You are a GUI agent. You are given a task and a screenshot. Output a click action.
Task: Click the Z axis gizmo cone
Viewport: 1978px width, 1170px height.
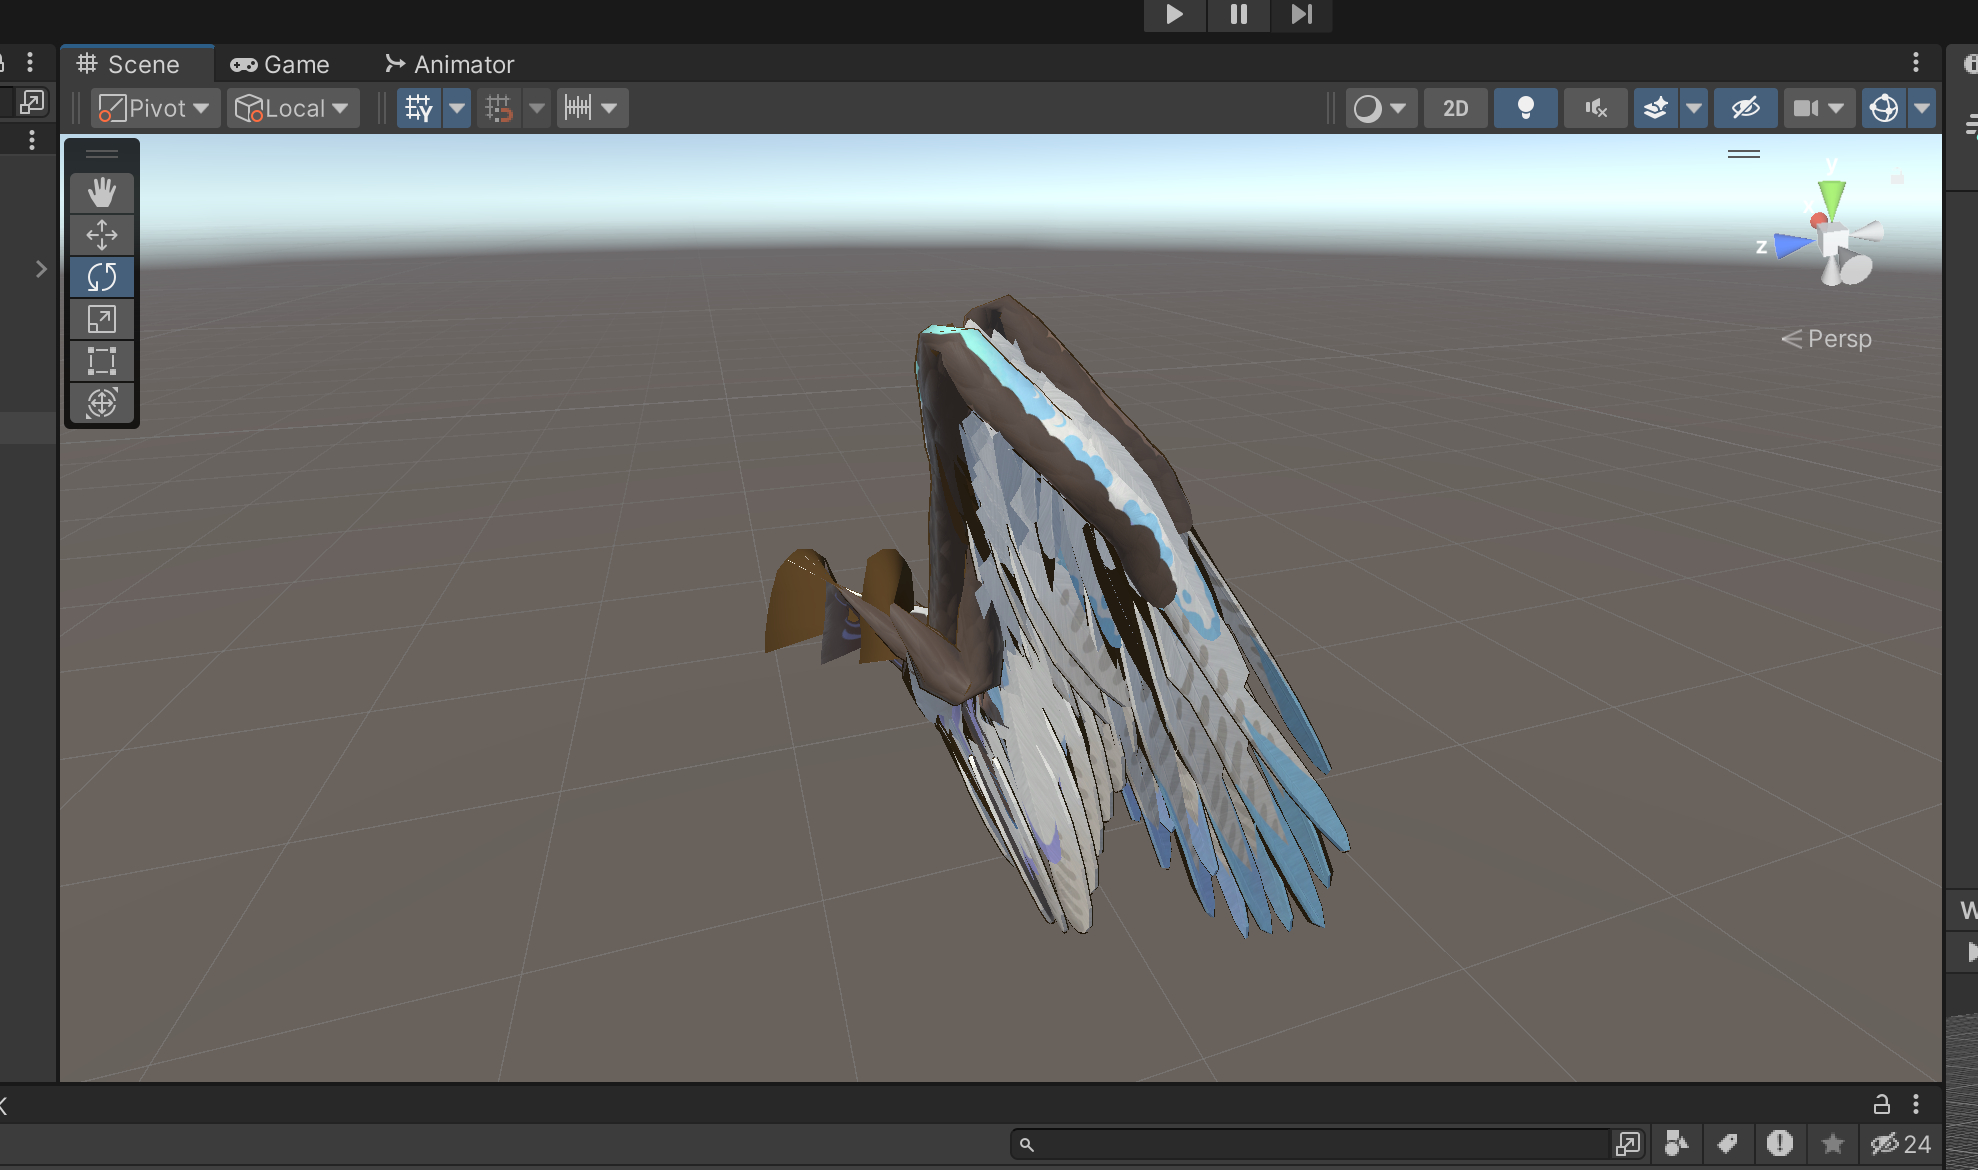point(1790,245)
